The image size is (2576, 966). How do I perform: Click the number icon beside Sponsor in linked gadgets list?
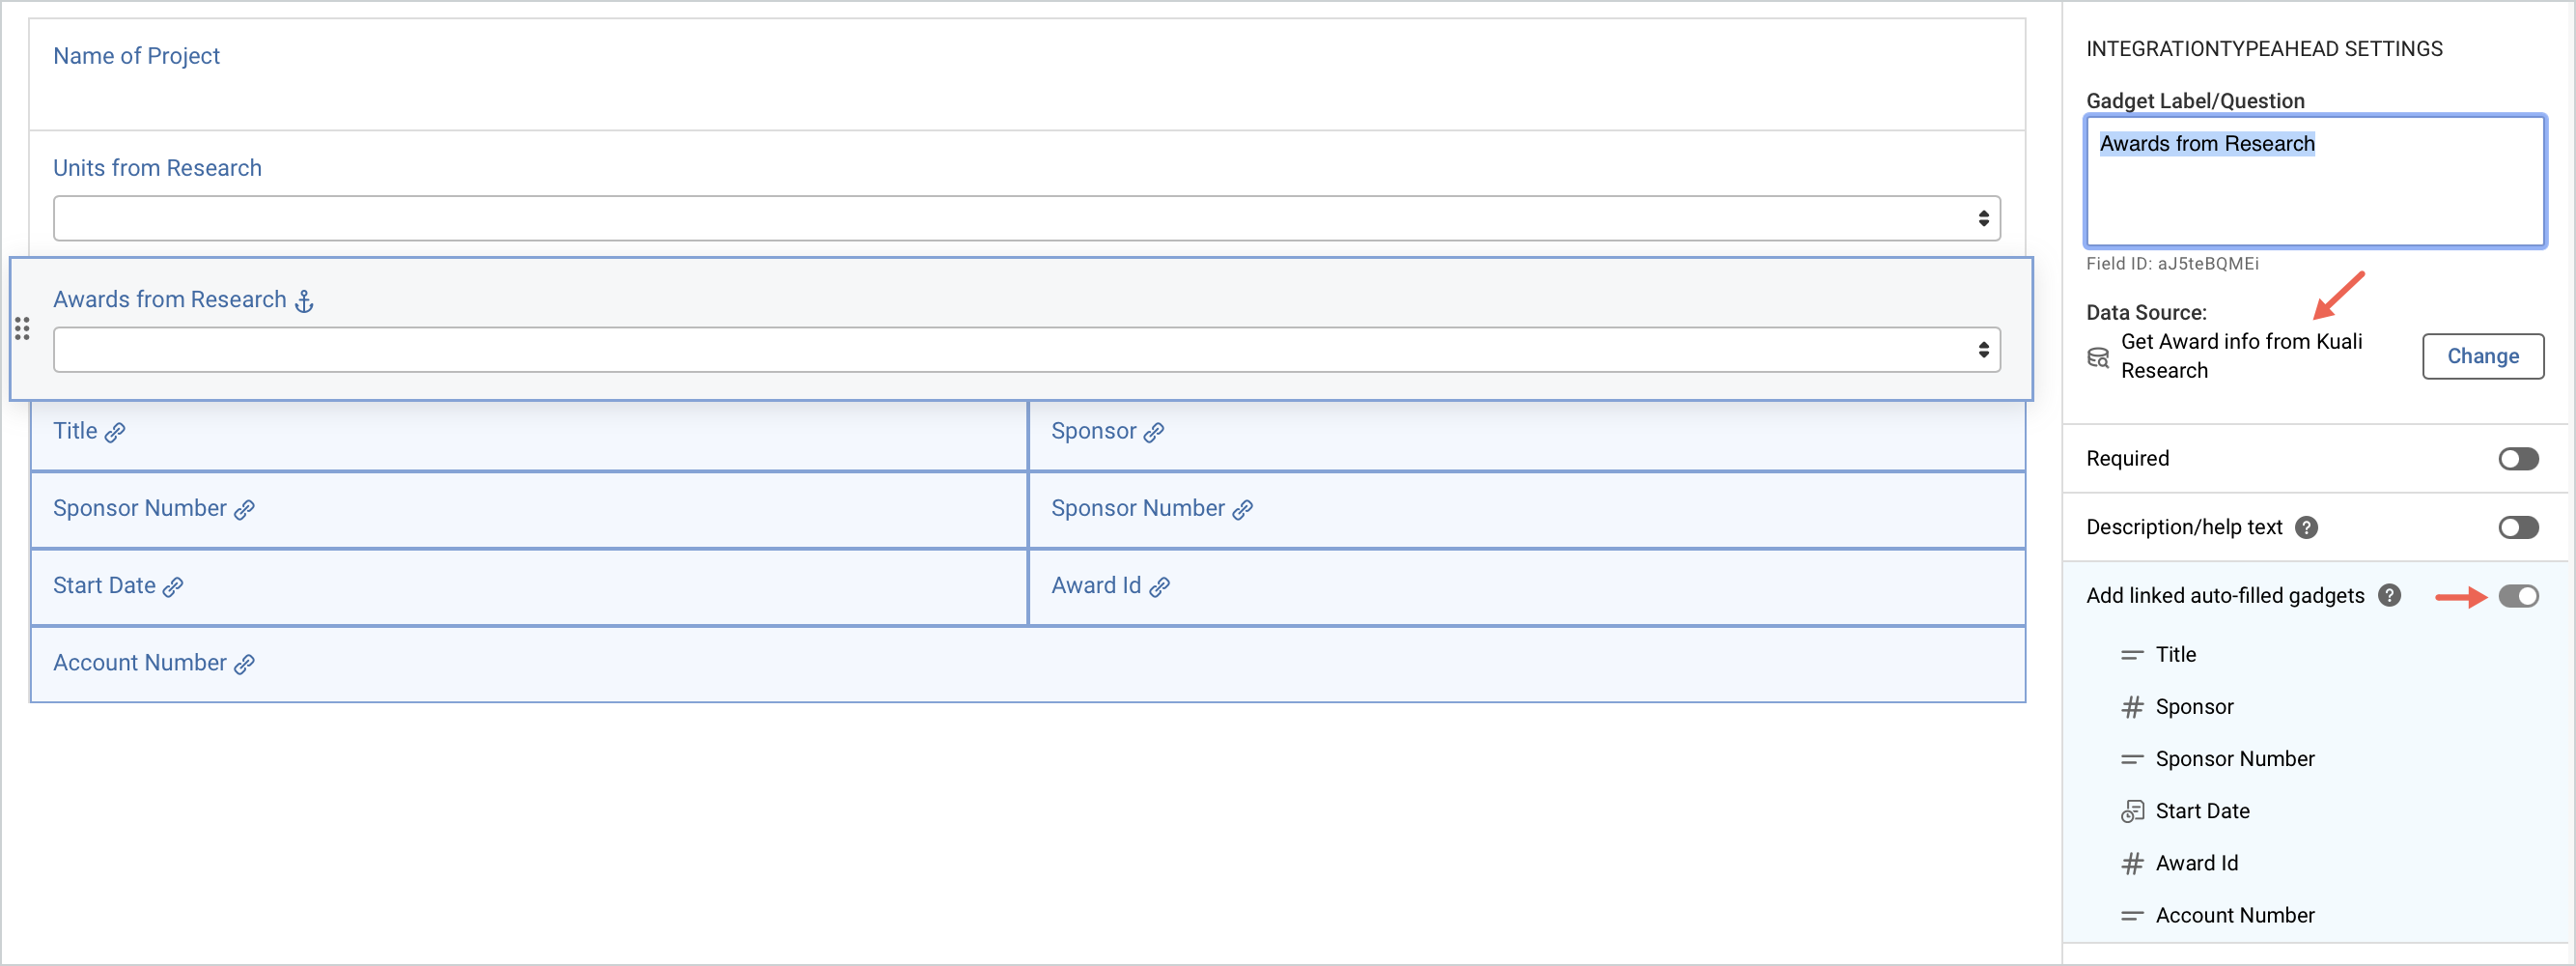click(2132, 706)
